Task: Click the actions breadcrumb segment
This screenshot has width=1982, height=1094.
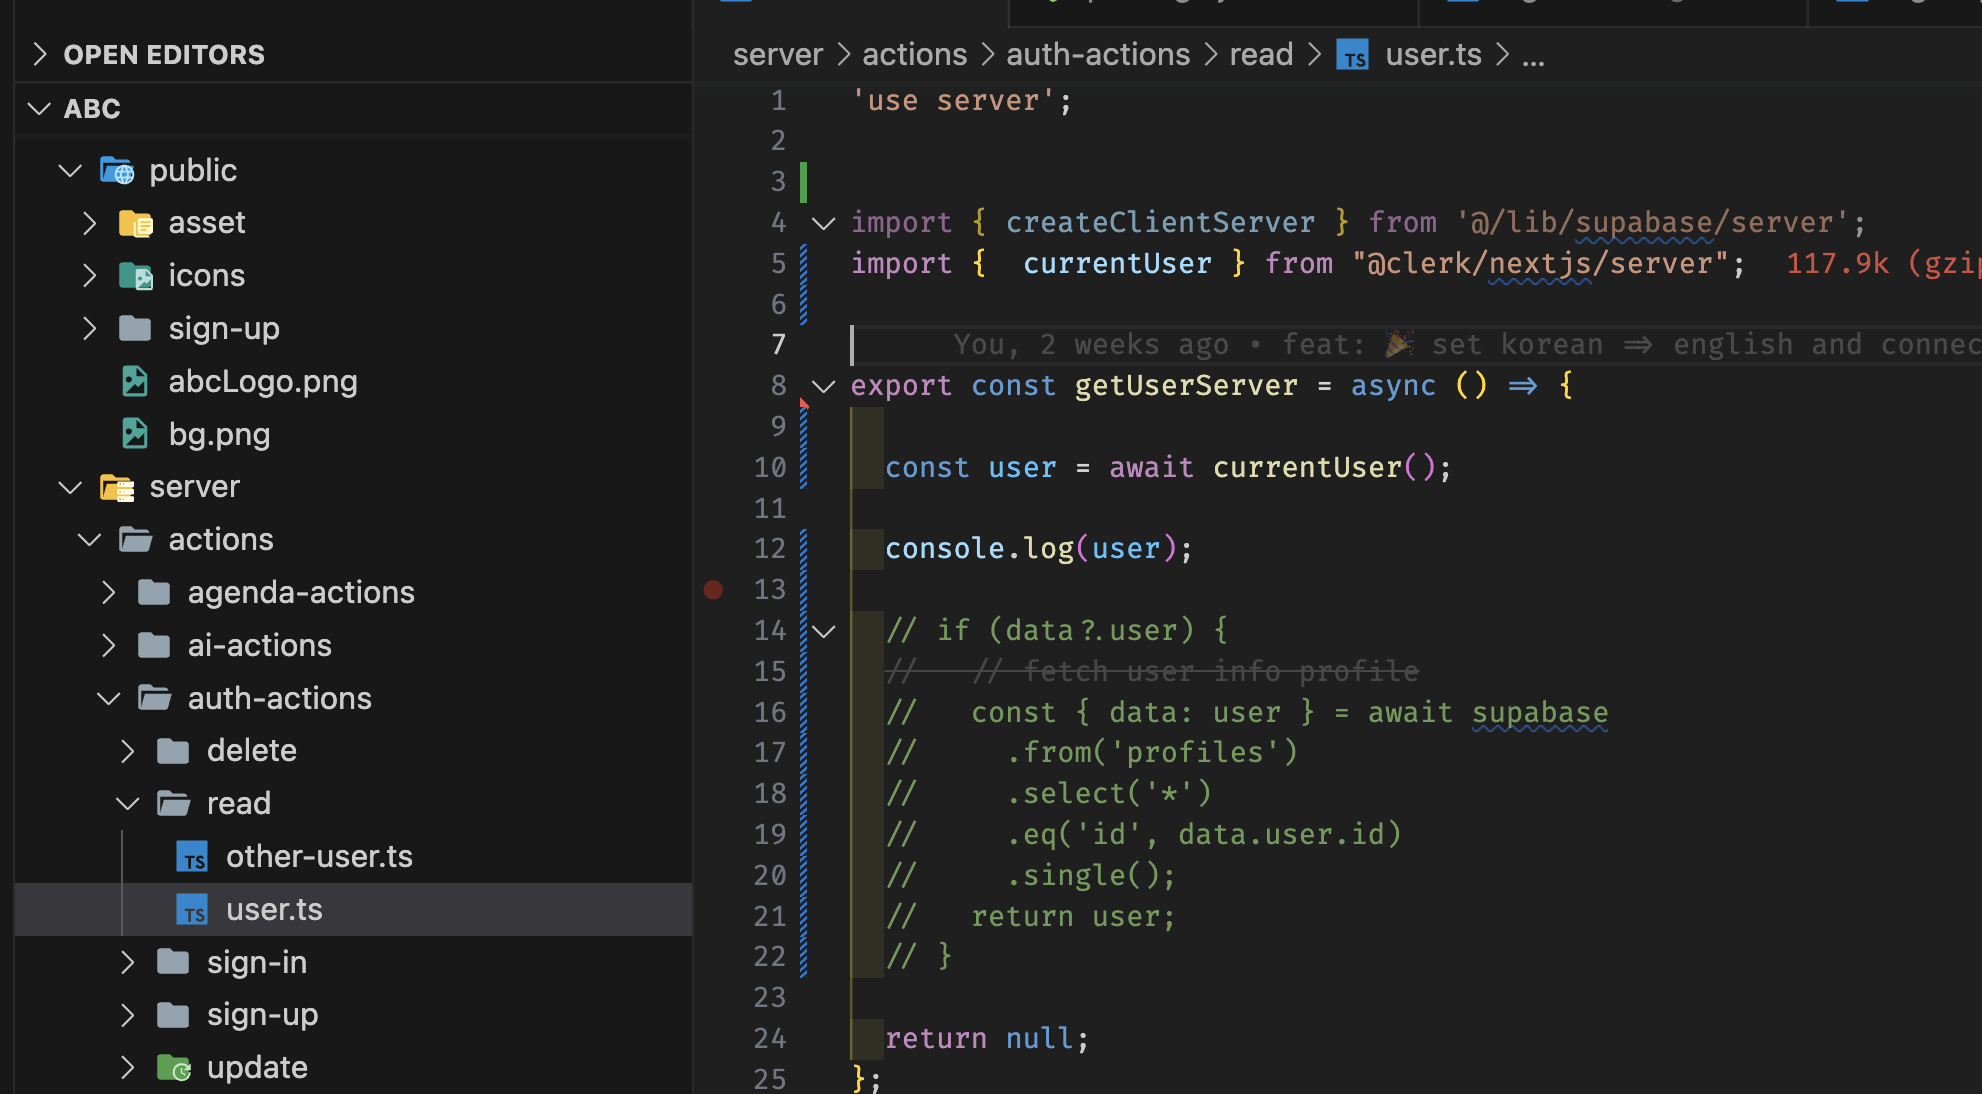Action: [x=914, y=55]
